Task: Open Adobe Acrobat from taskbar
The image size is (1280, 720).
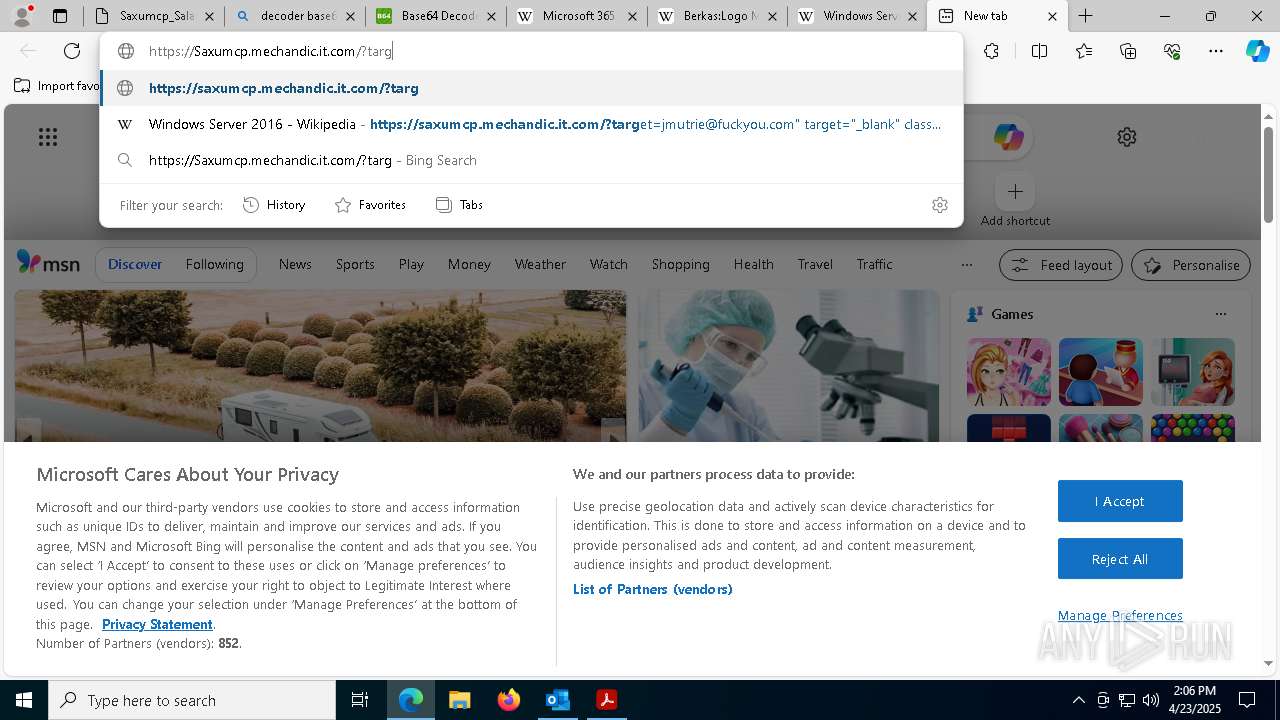Action: tap(606, 700)
